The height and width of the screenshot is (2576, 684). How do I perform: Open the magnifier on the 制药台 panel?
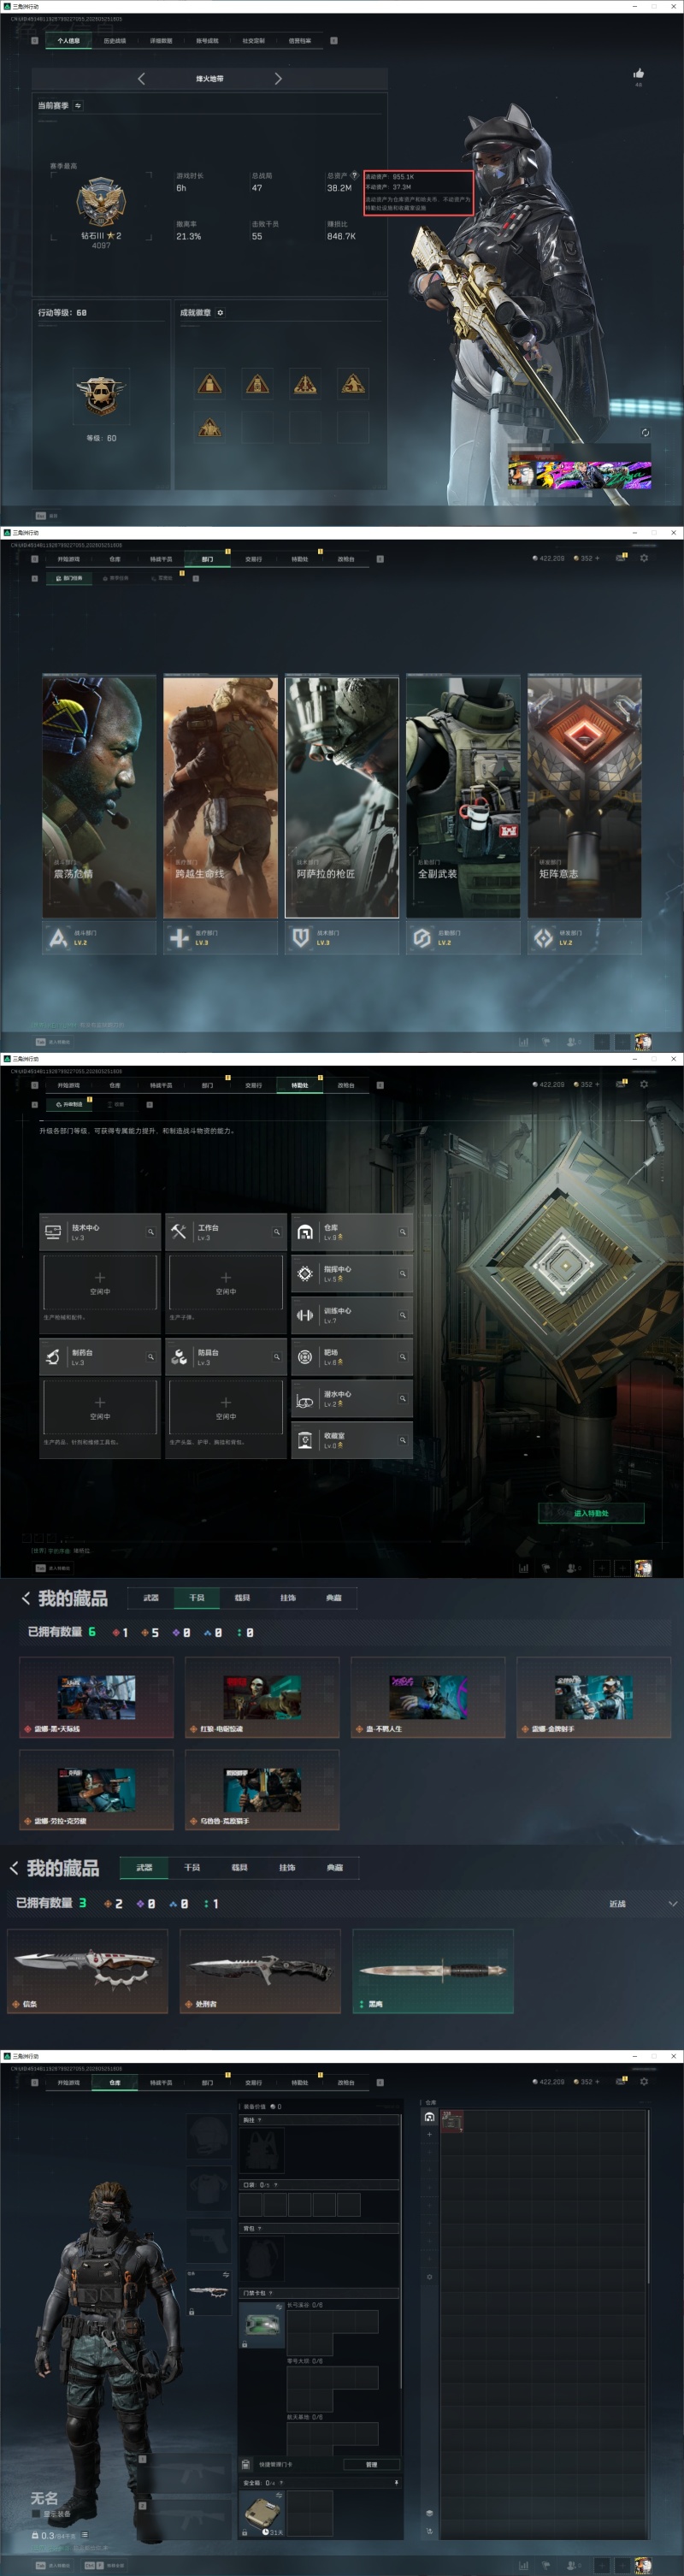point(151,1357)
